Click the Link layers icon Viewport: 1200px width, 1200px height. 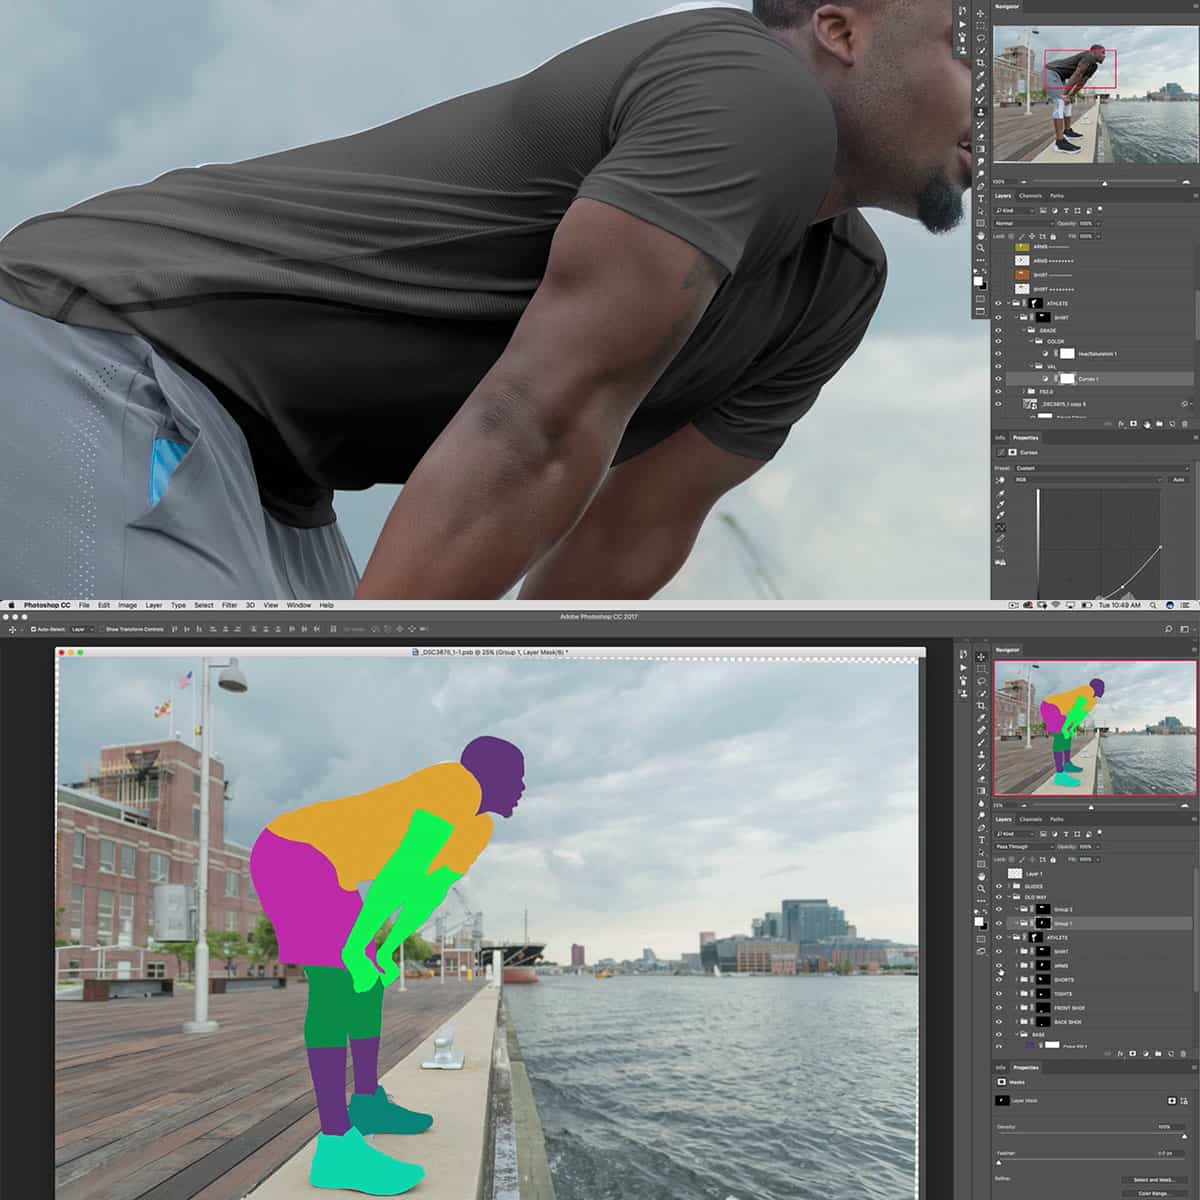tap(1106, 1053)
